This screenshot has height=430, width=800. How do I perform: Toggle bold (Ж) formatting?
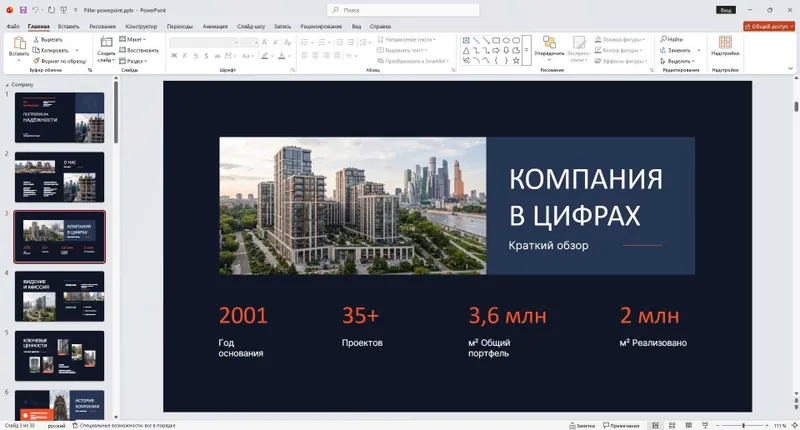point(174,56)
